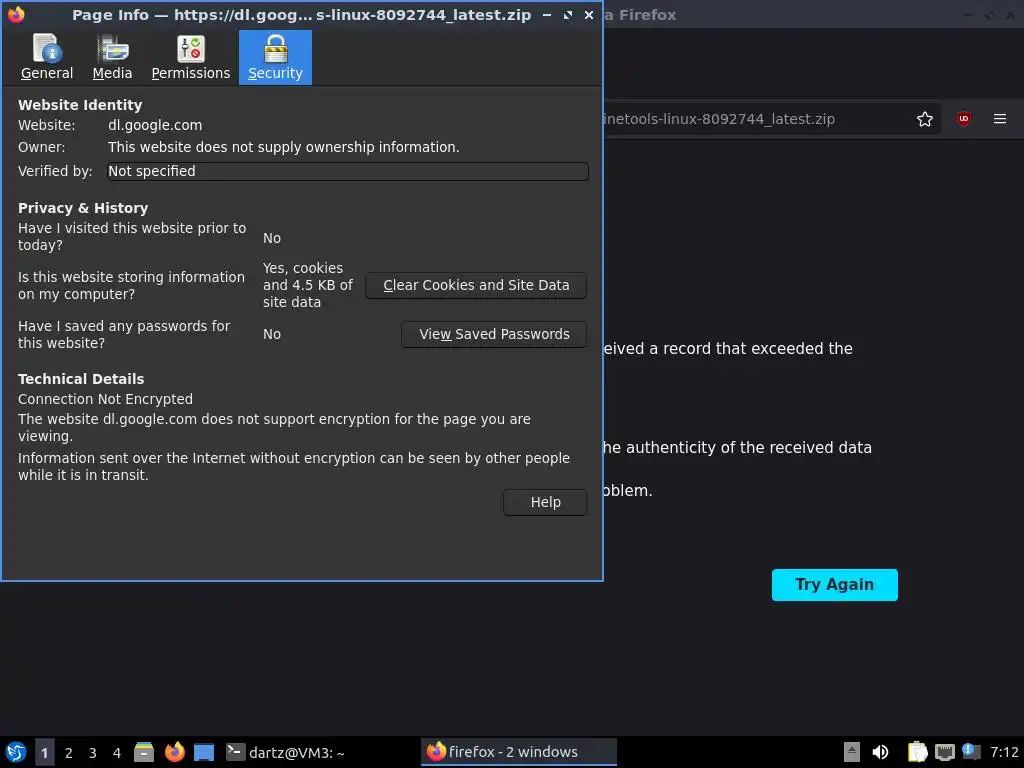Viewport: 1024px width, 768px height.
Task: Click the network connection tray icon
Action: 944,752
